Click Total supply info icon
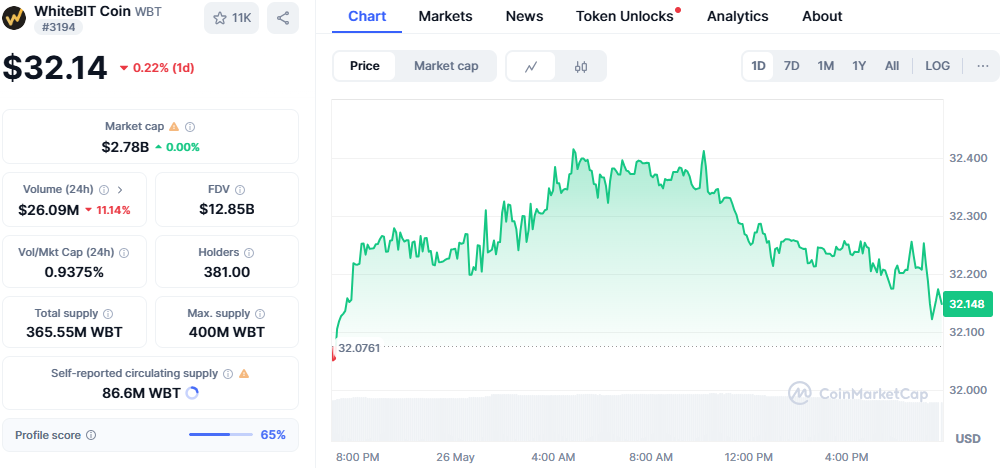The image size is (1000, 468). pos(108,314)
